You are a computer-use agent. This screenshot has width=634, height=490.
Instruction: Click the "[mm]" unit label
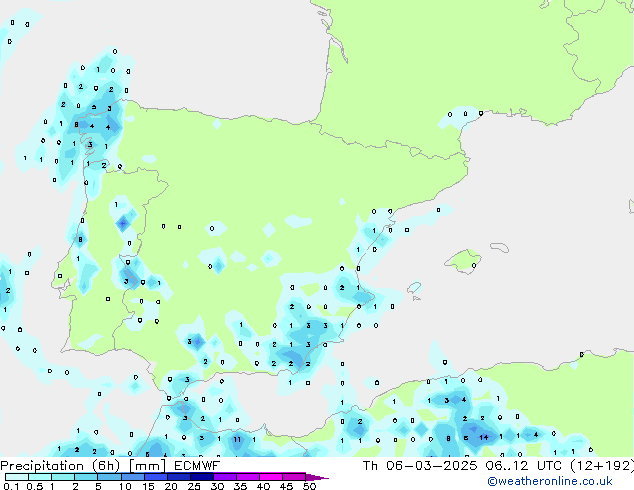[x=147, y=466]
